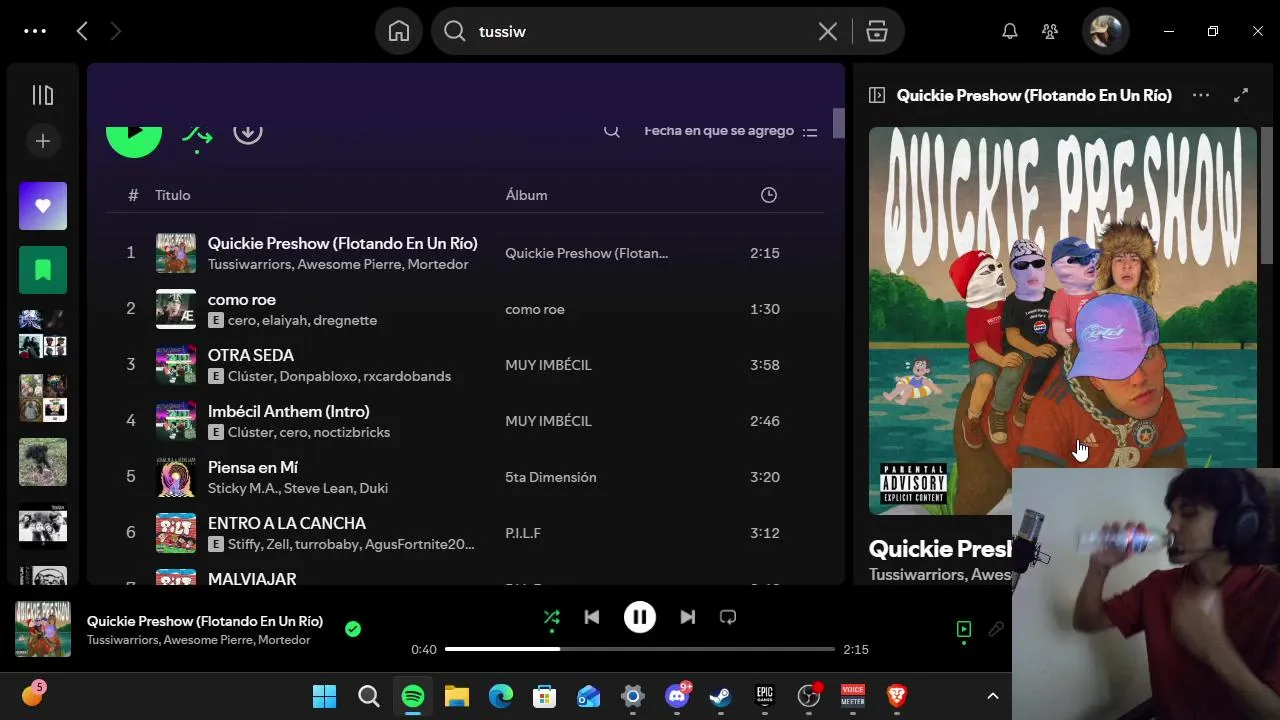Open the 'P.I.L.F' album link
1280x720 pixels.
(x=523, y=533)
